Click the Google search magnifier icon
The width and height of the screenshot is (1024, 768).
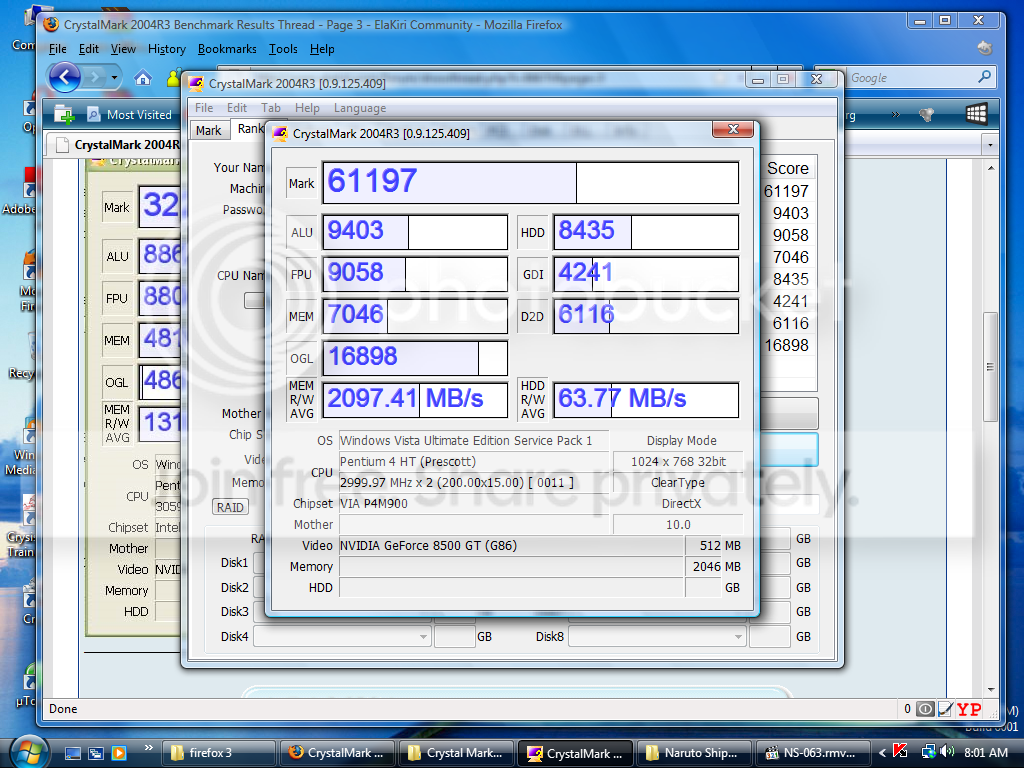(984, 77)
